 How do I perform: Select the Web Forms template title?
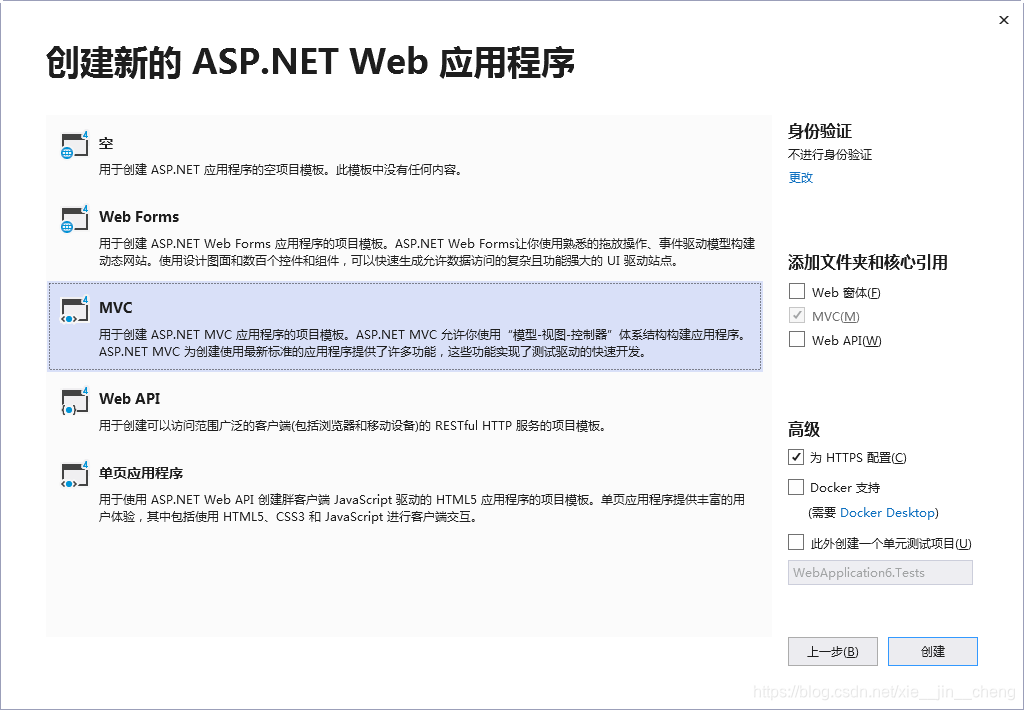(139, 217)
